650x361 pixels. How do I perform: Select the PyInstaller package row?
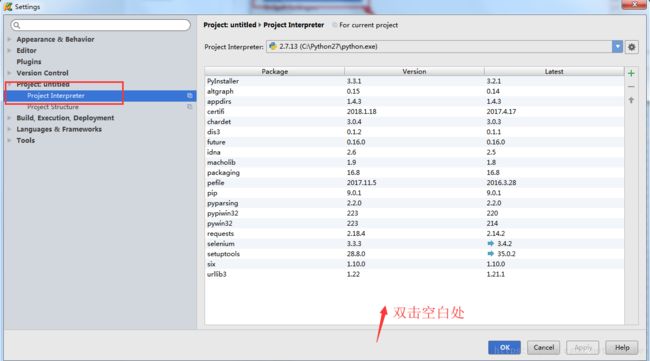coord(414,81)
